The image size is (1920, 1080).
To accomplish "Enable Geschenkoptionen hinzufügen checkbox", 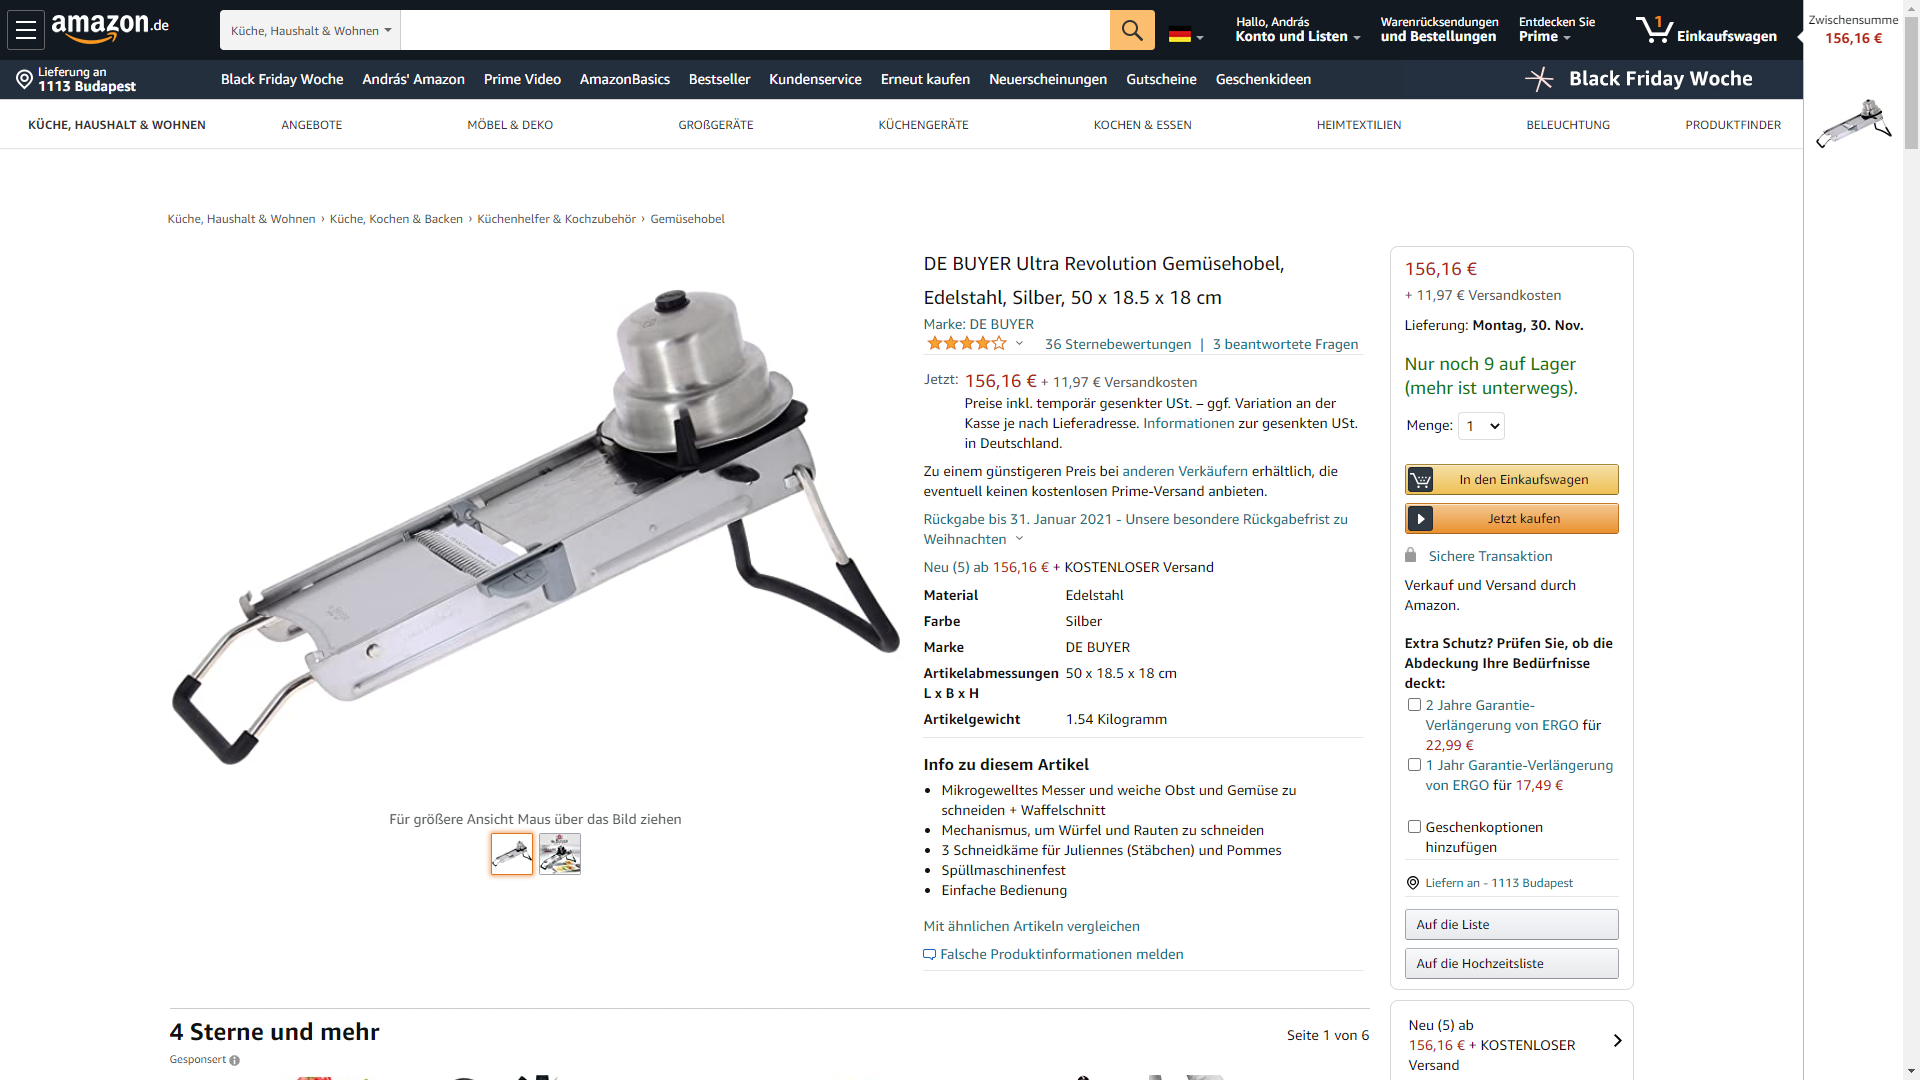I will [x=1414, y=827].
